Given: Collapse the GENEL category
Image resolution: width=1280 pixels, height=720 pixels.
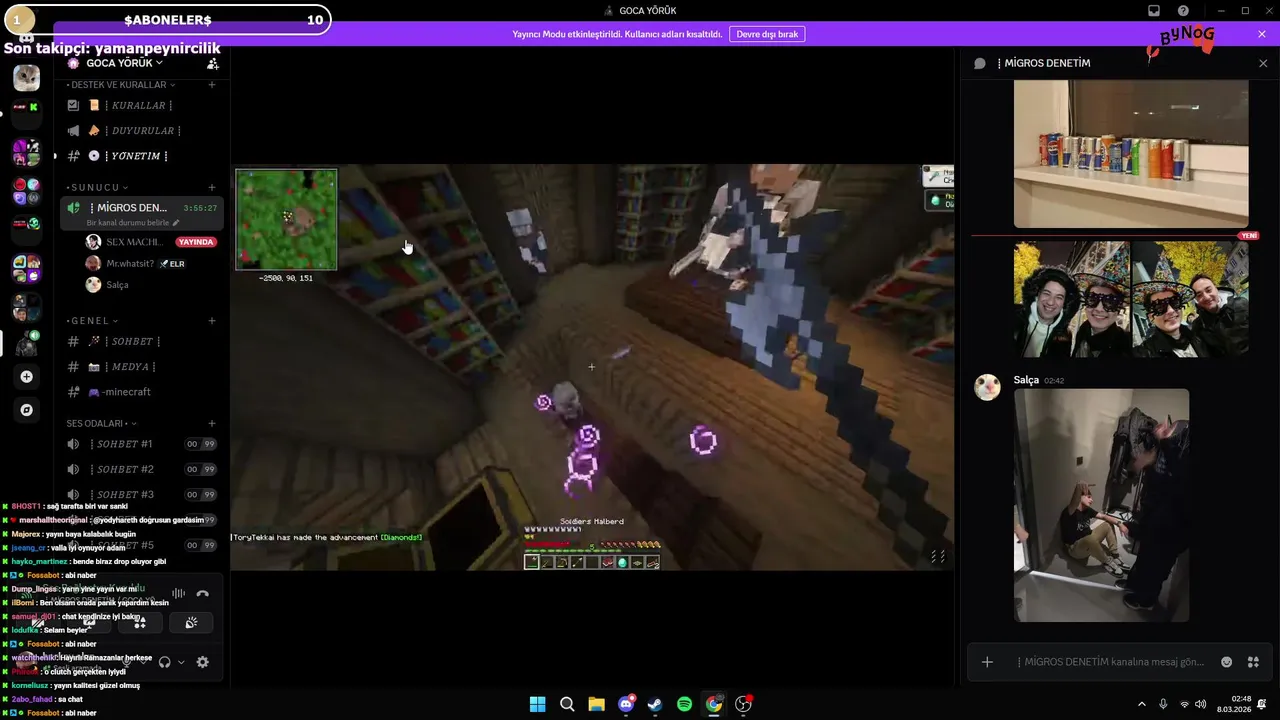Looking at the screenshot, I should (x=93, y=321).
